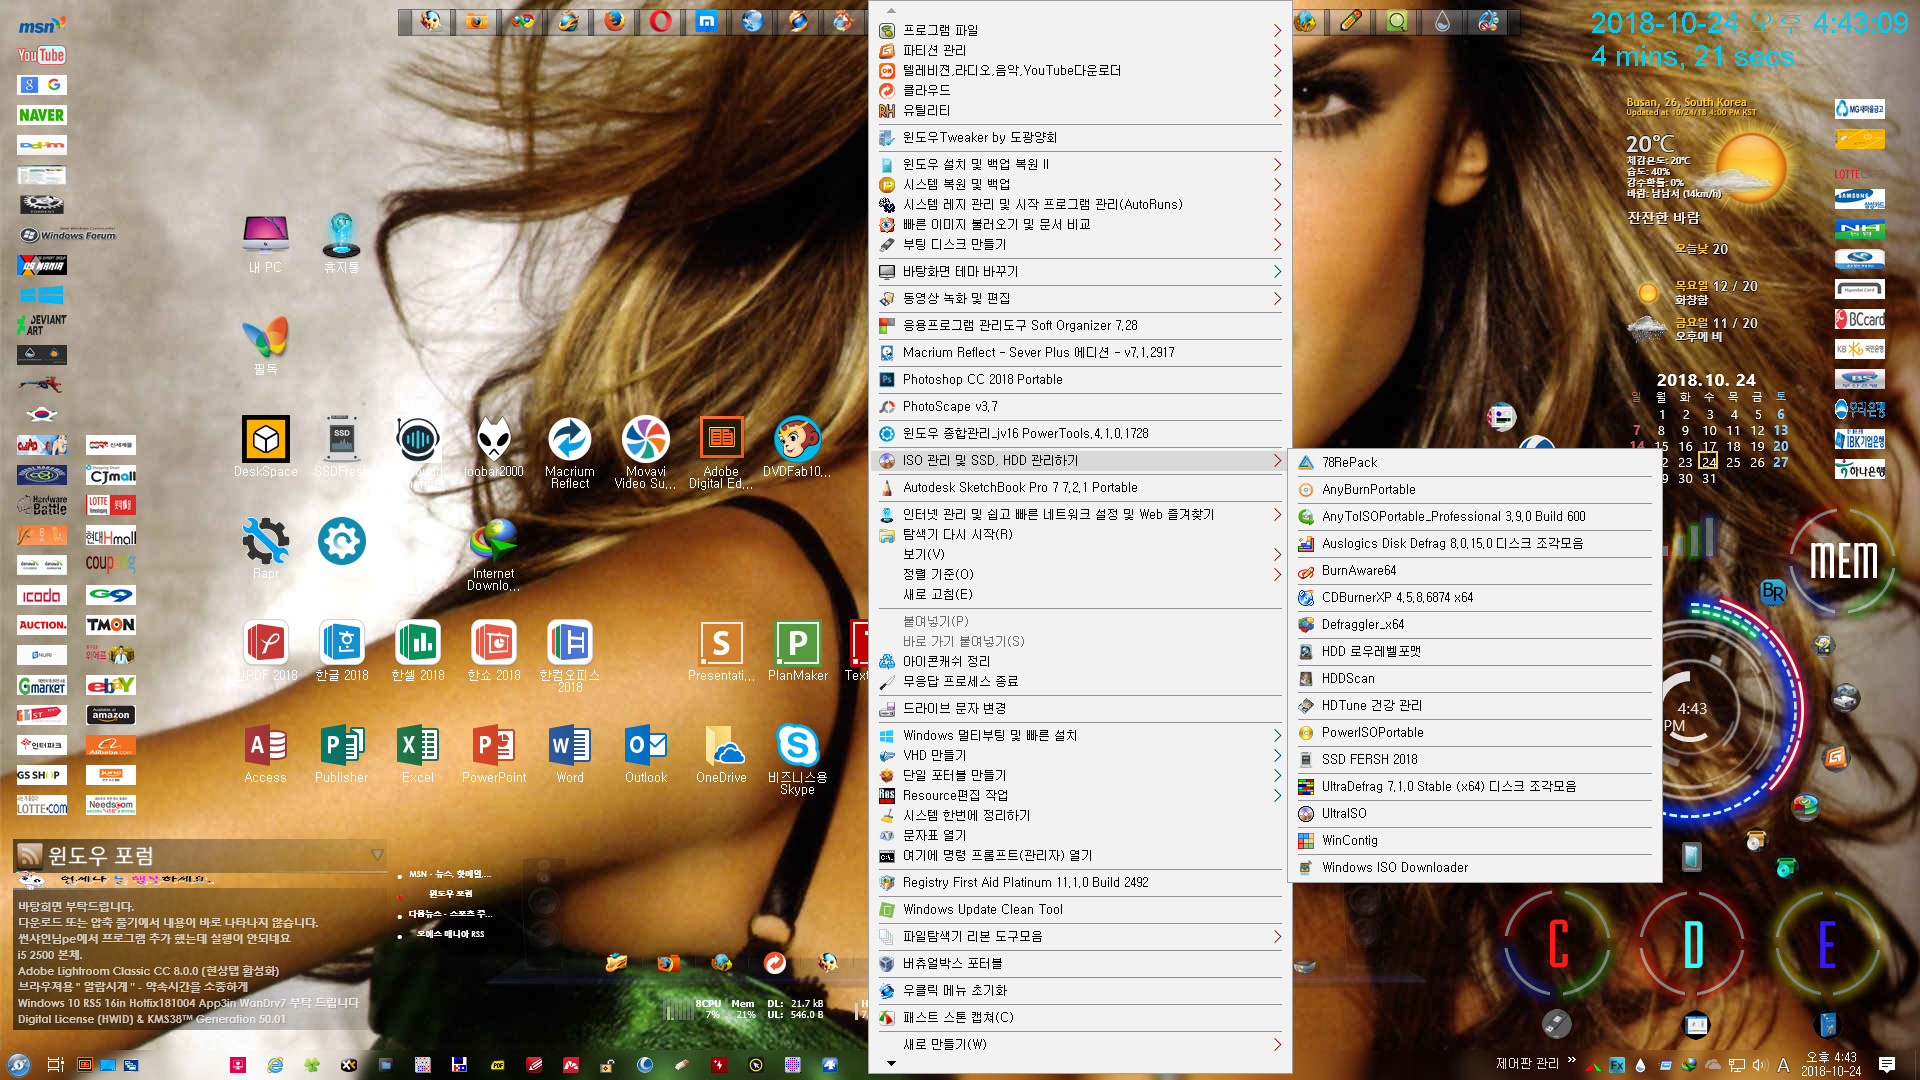Click the red C drive gauge

point(1558,944)
